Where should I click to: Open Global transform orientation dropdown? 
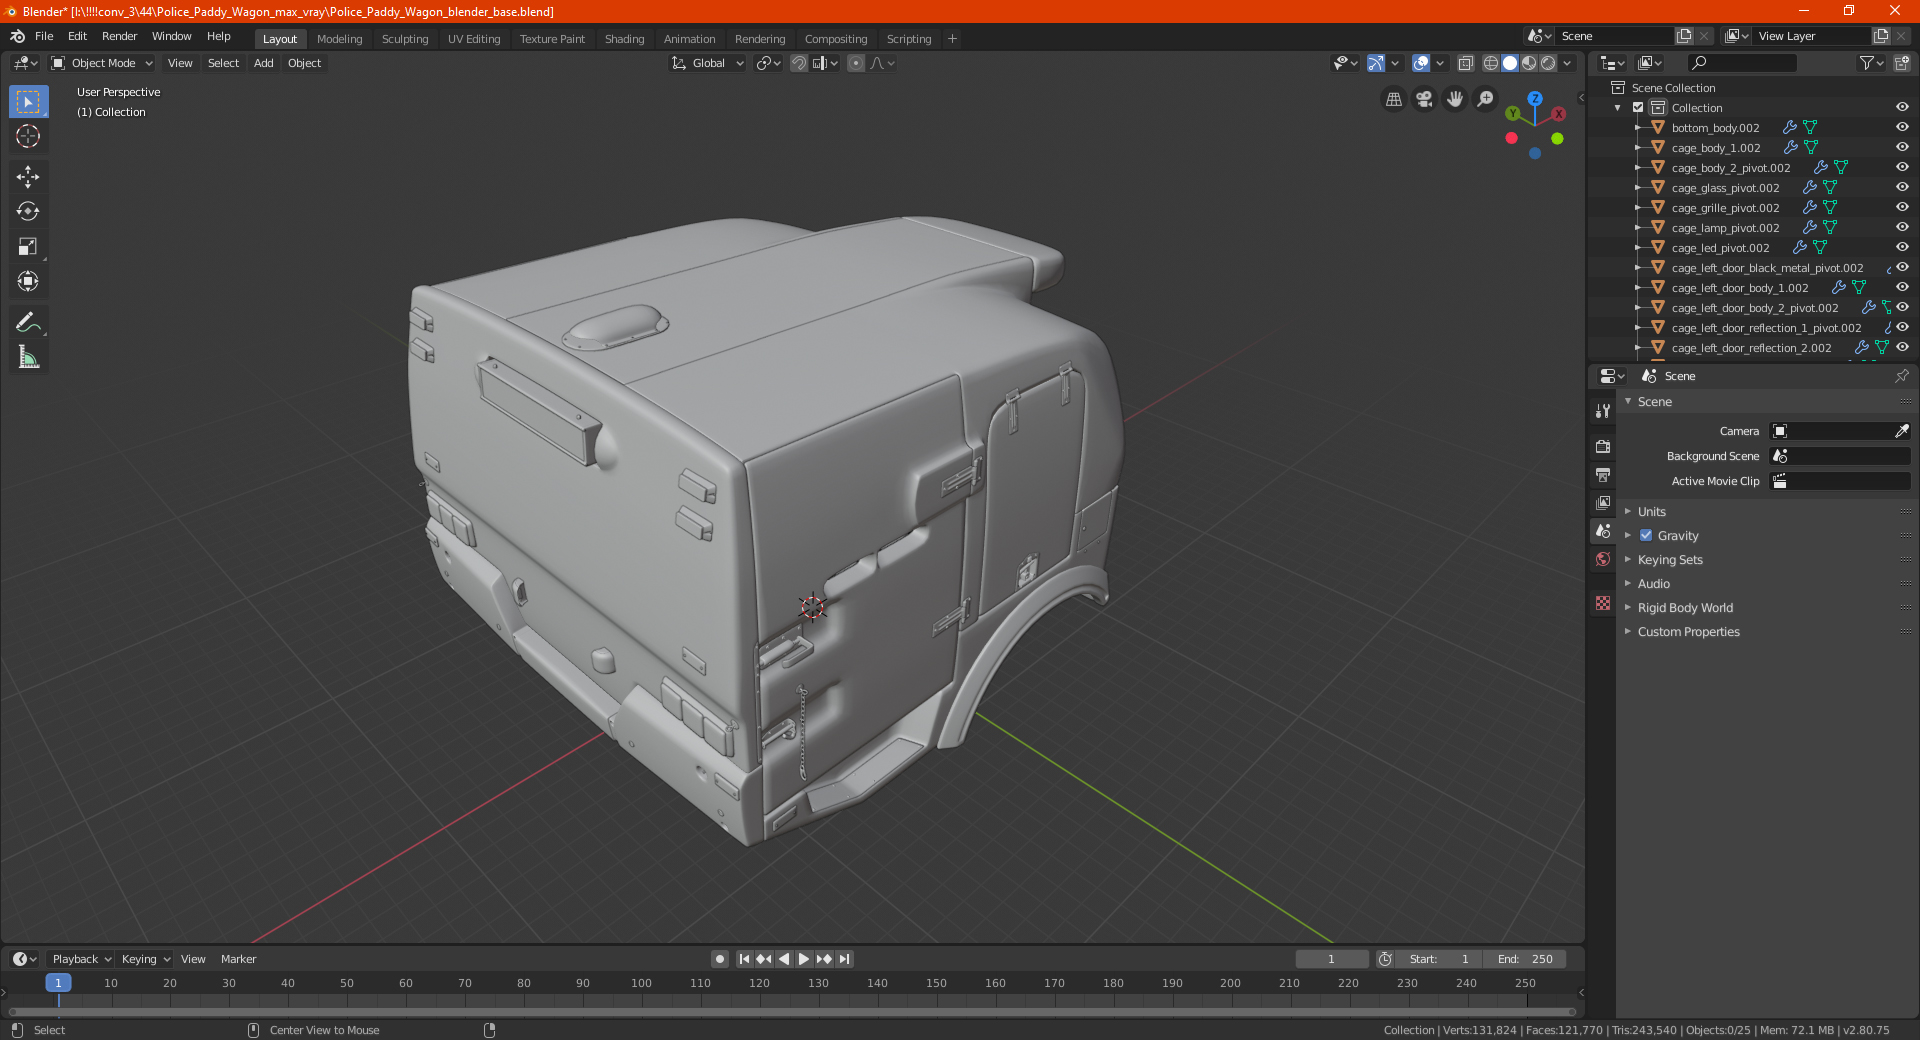pos(708,63)
